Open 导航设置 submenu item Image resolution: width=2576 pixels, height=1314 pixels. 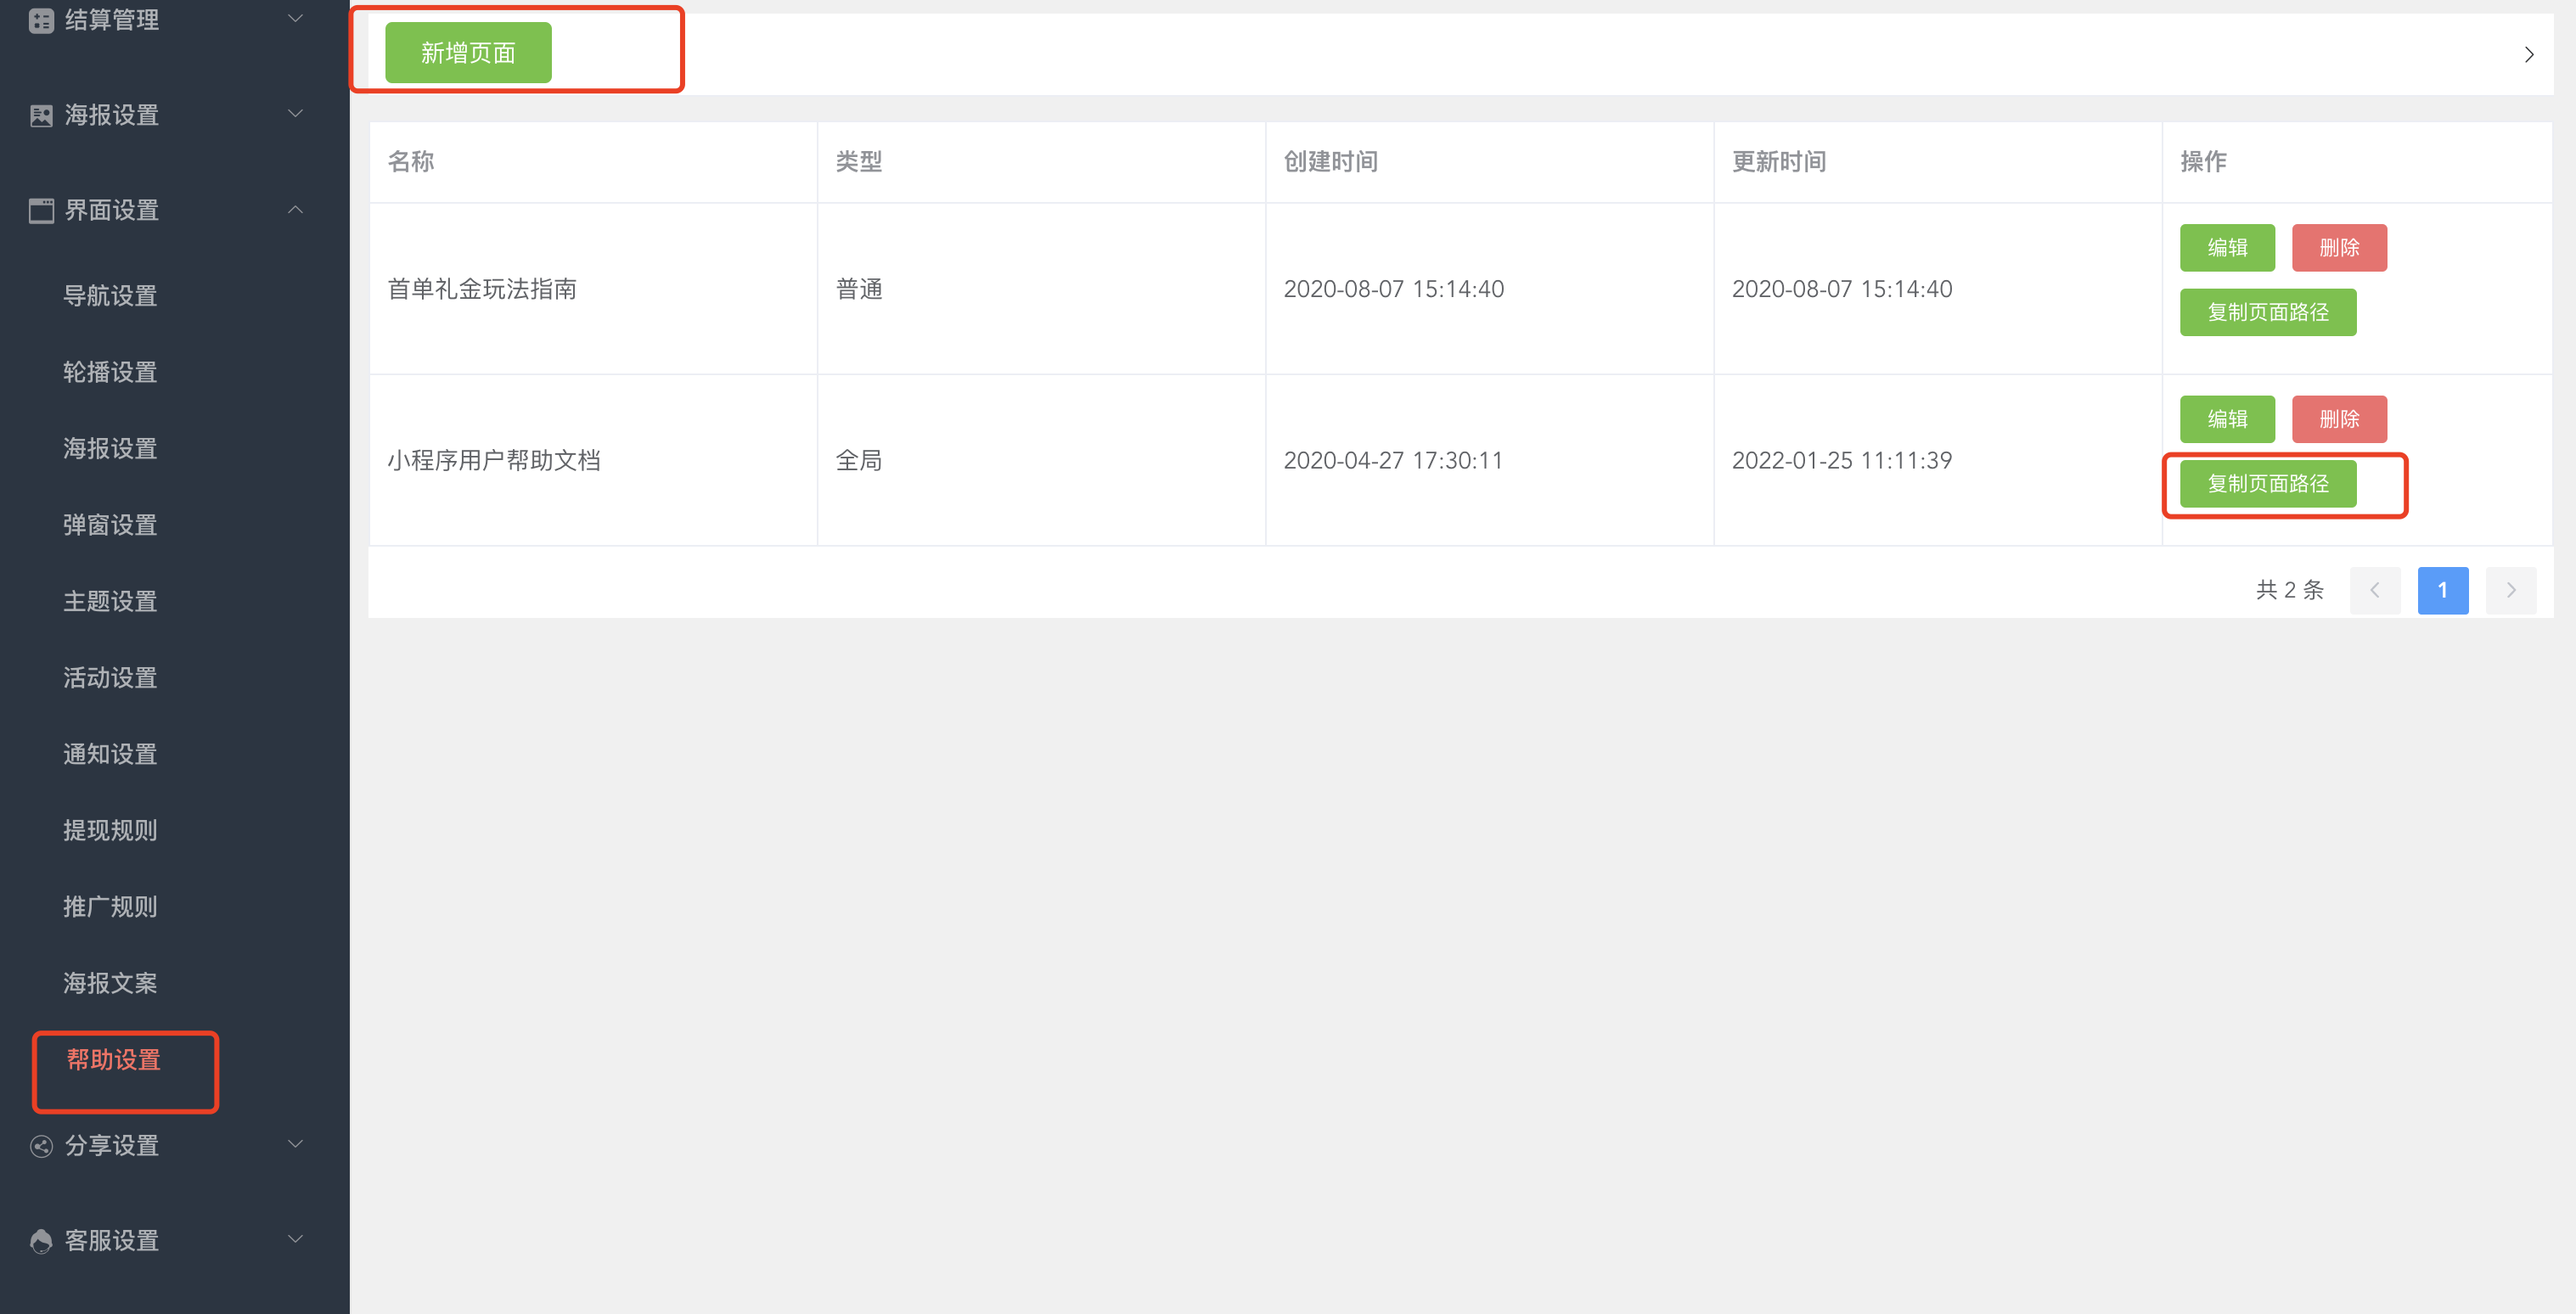[x=110, y=296]
